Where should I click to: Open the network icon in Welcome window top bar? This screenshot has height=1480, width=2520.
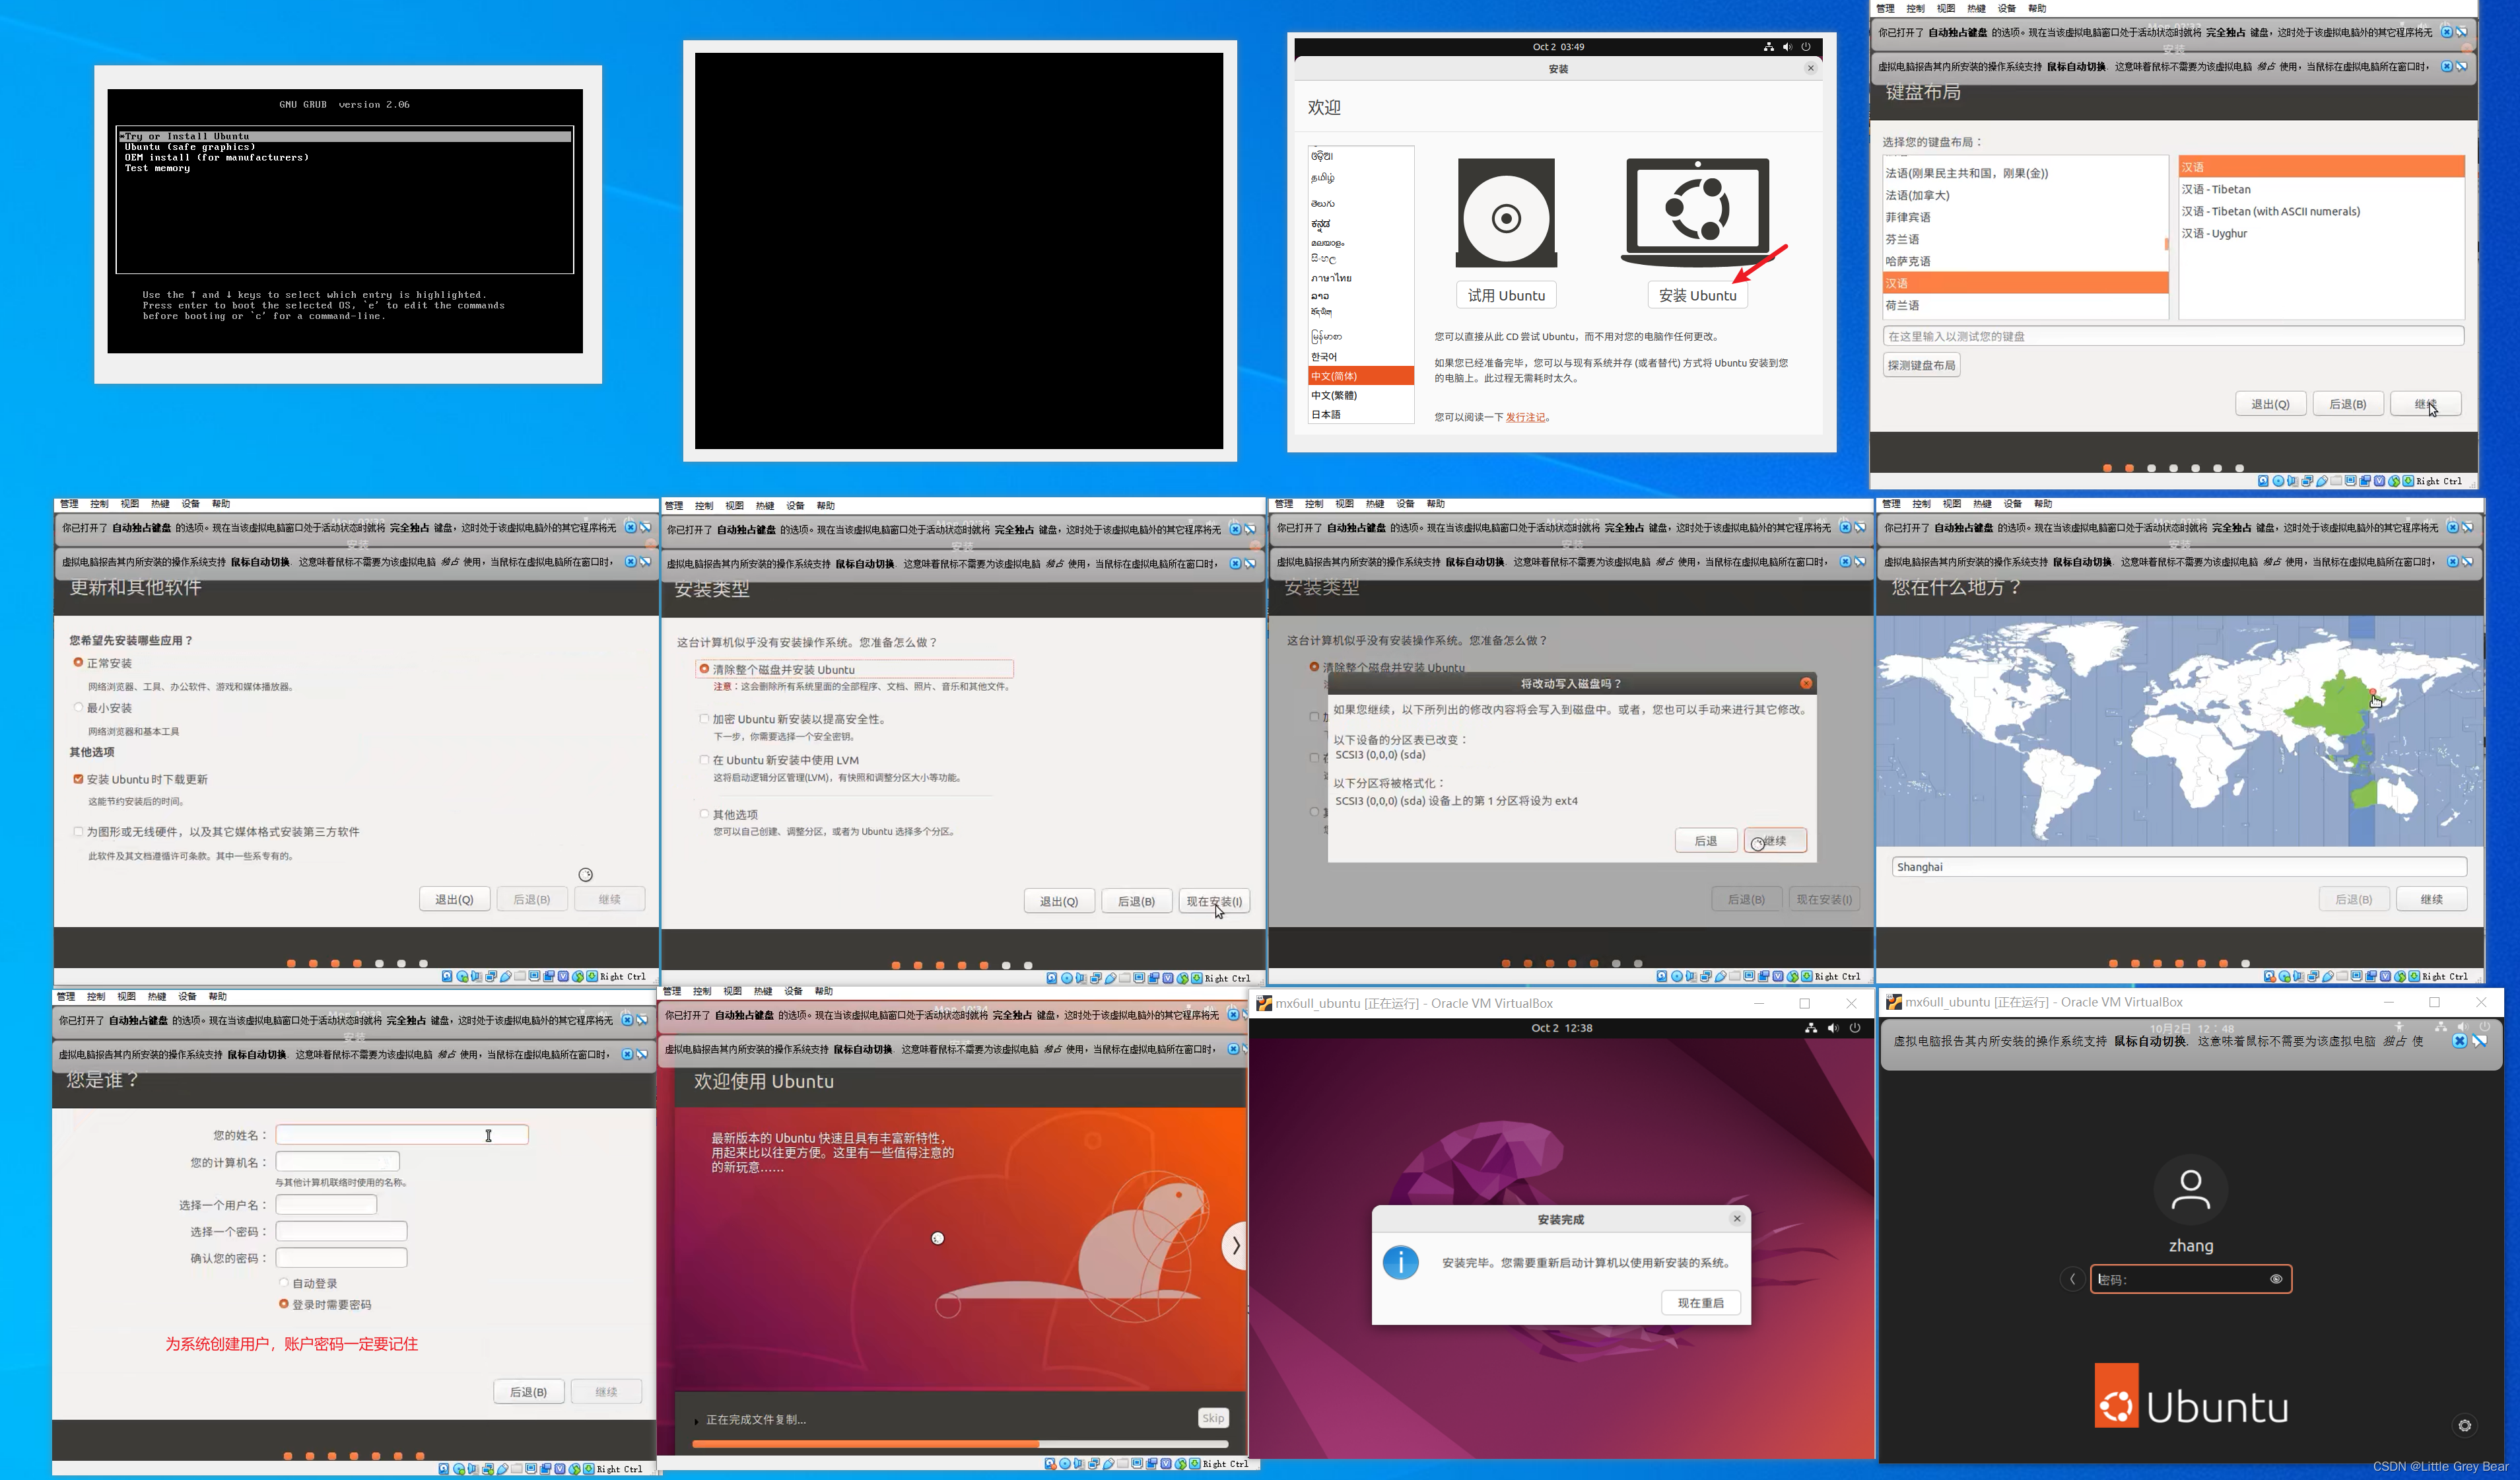click(x=1768, y=47)
